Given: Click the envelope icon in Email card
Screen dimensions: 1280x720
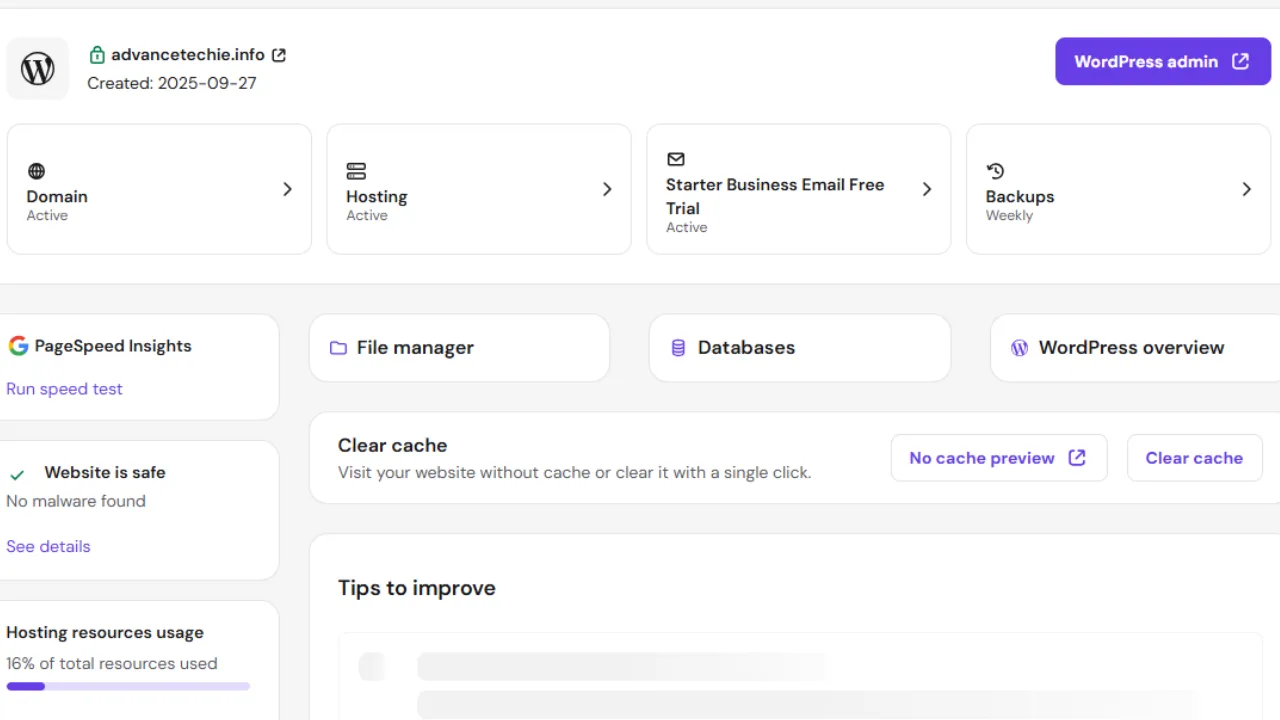Looking at the screenshot, I should click(x=676, y=159).
